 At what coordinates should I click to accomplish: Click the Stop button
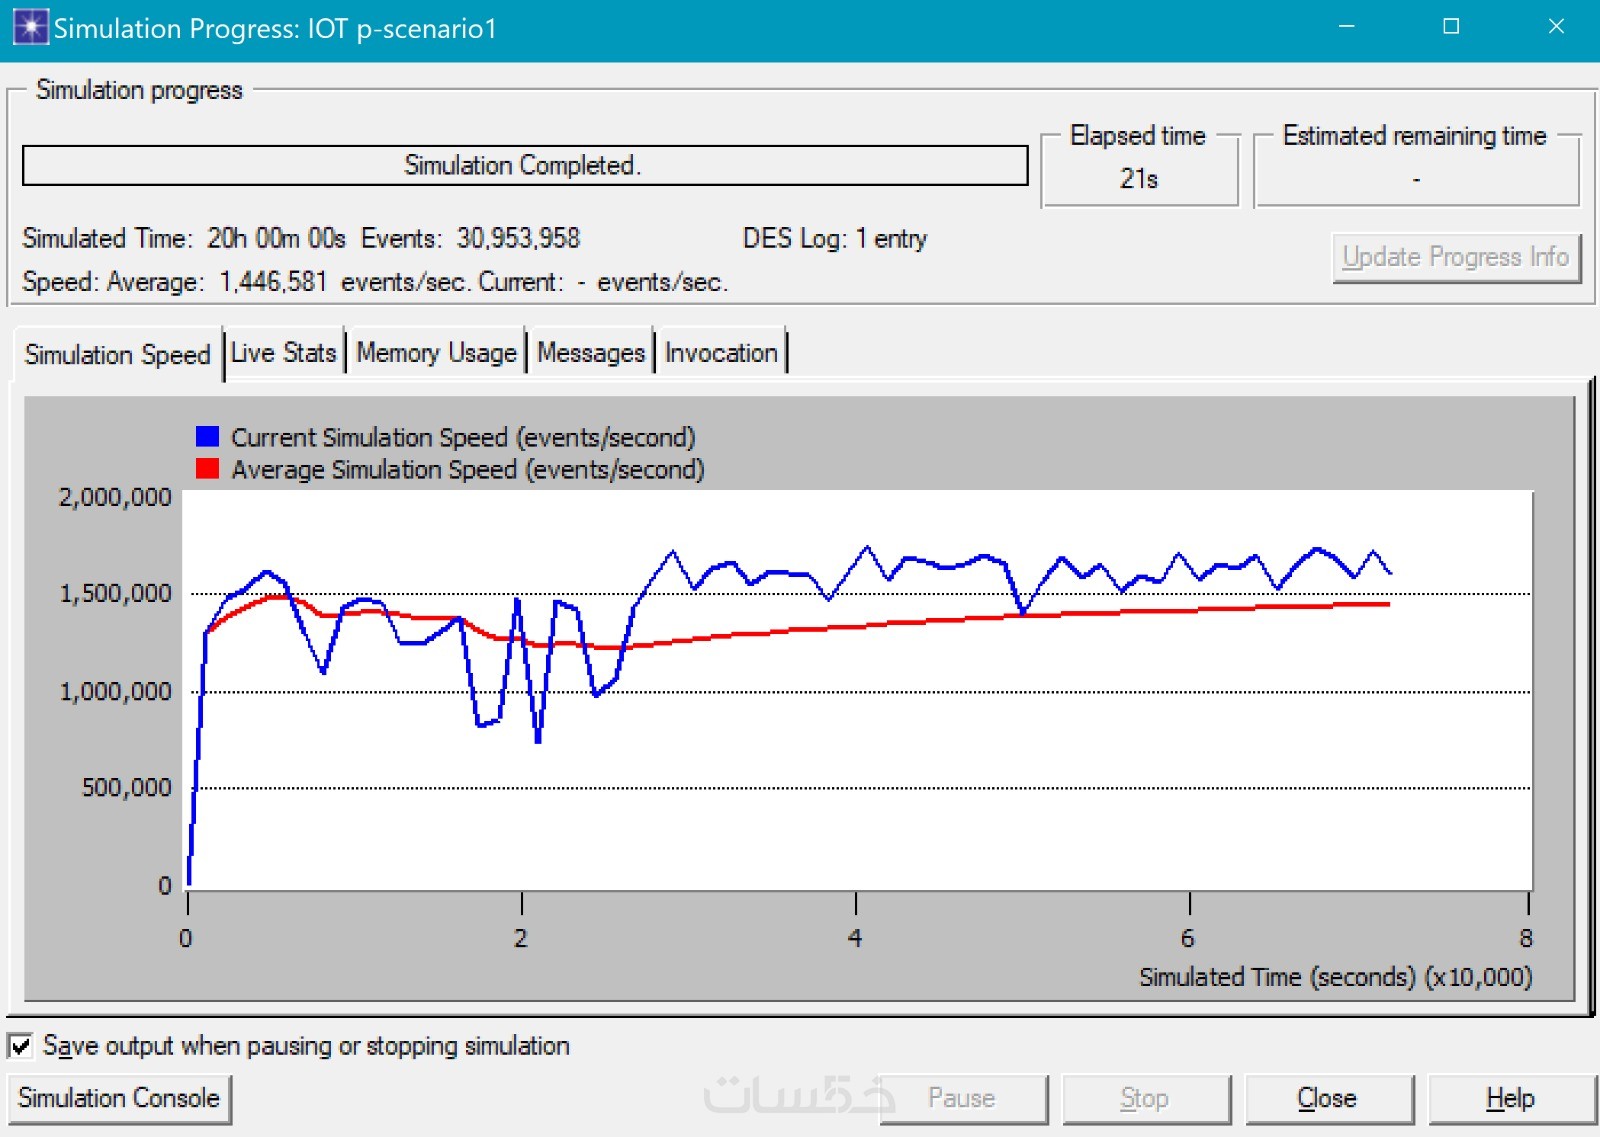[x=1145, y=1098]
